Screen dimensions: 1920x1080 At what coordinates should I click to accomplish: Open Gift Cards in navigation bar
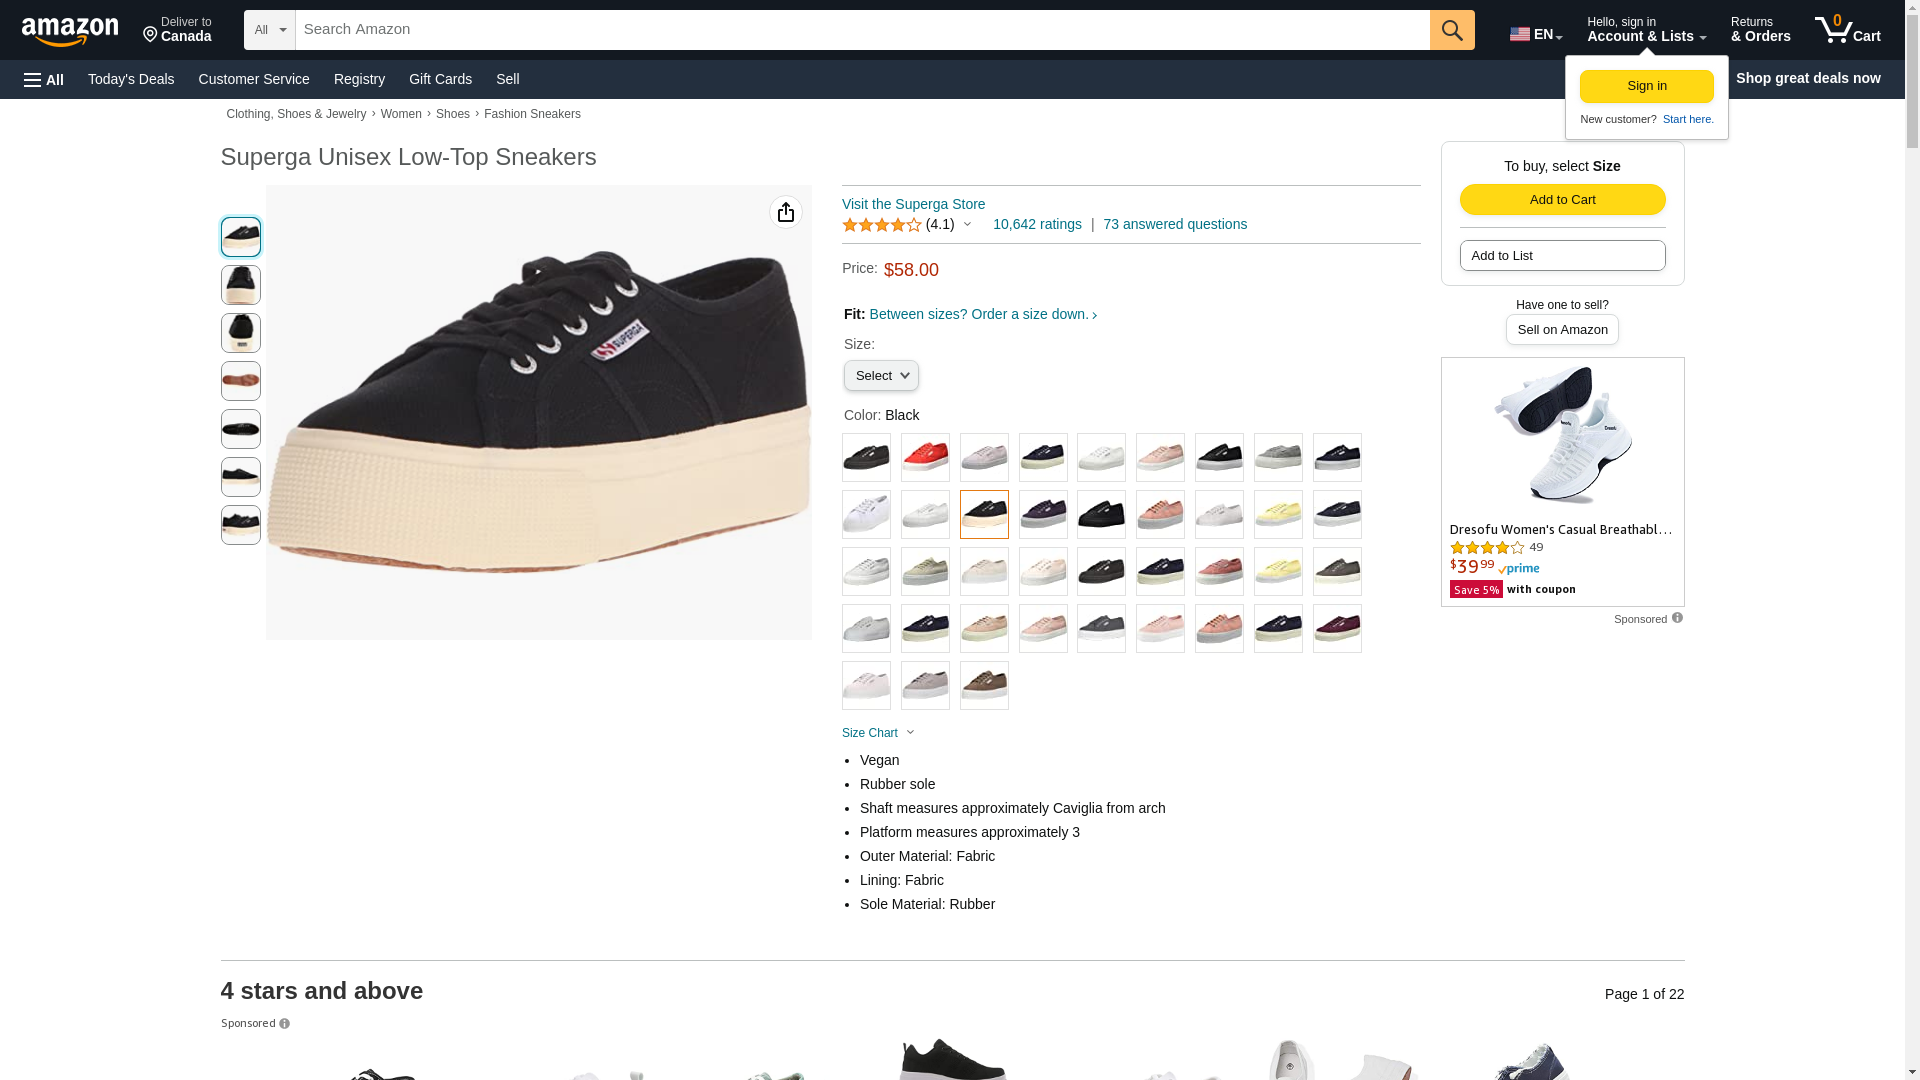(x=440, y=79)
